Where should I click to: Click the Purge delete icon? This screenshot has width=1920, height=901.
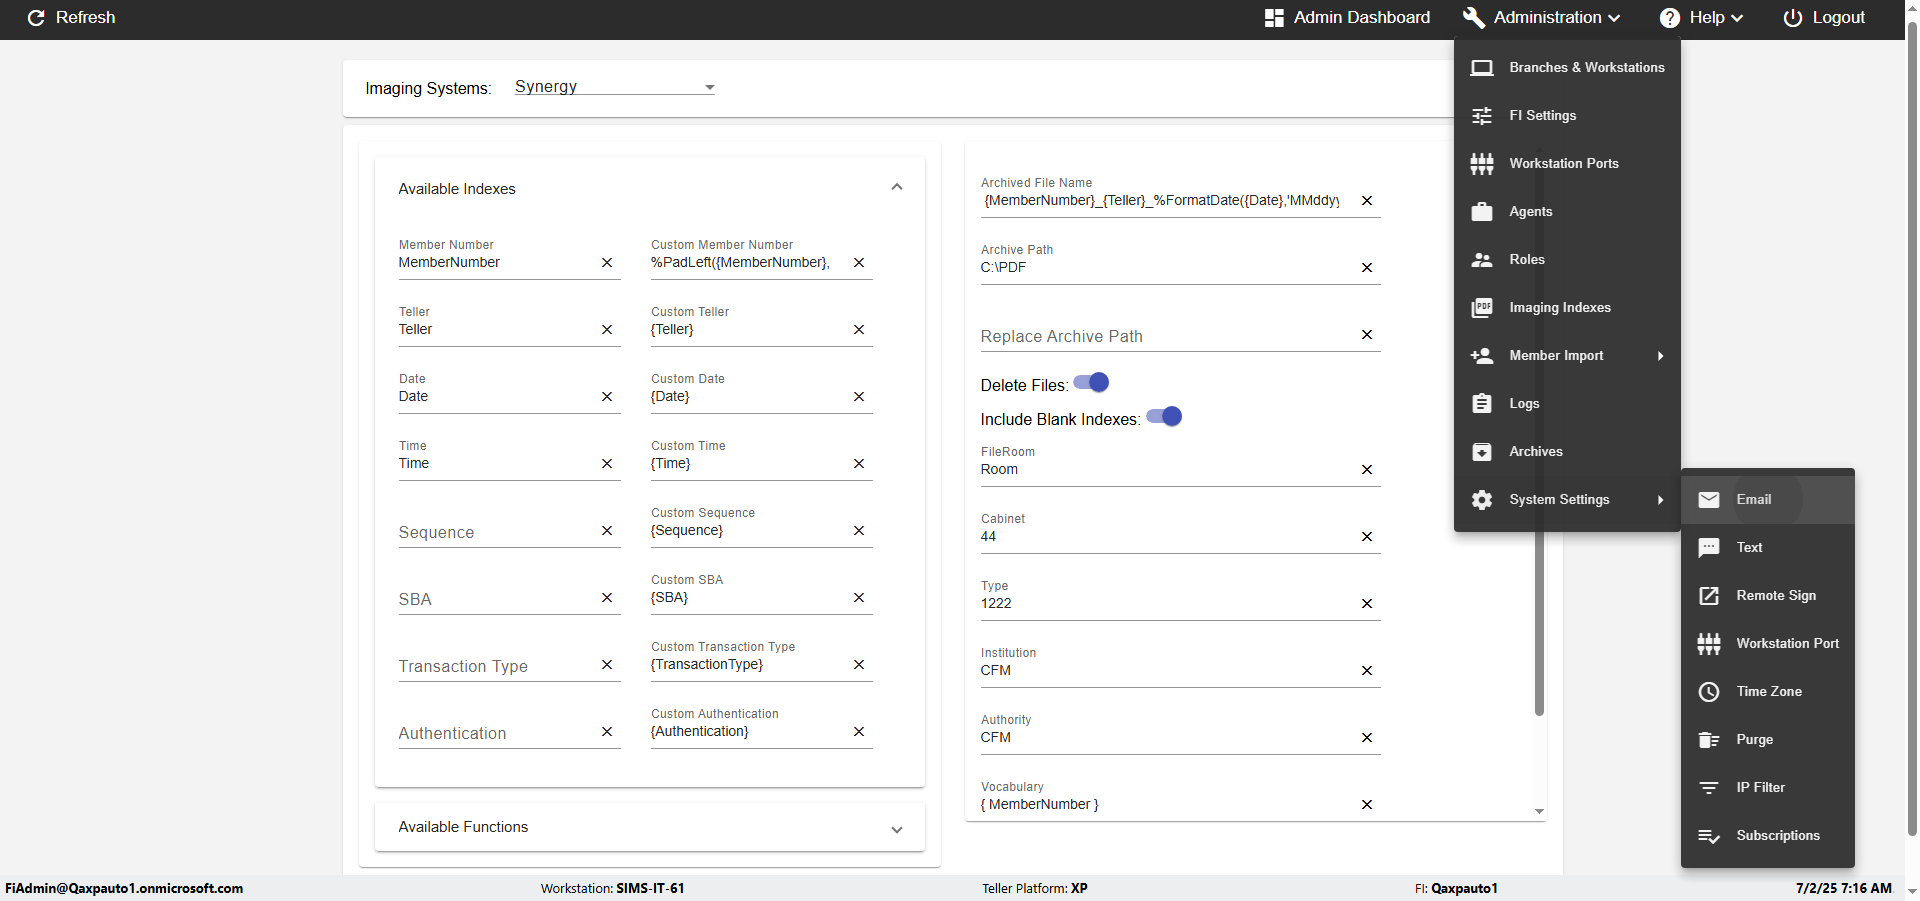(x=1709, y=740)
